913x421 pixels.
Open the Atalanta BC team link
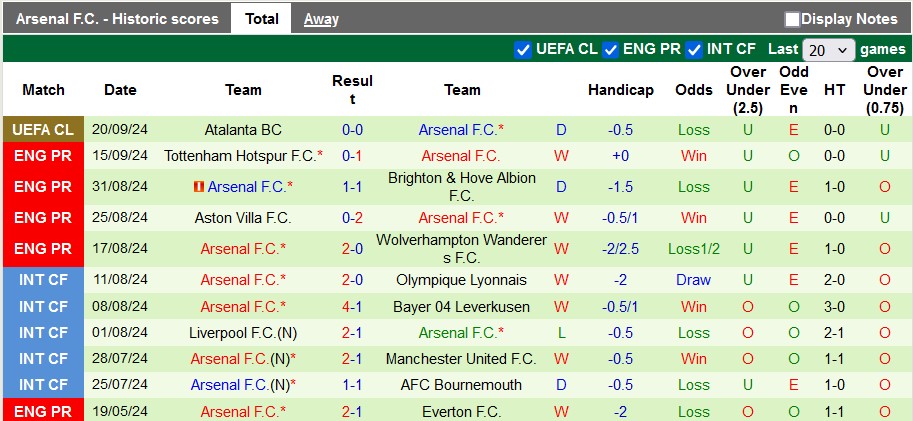243,130
